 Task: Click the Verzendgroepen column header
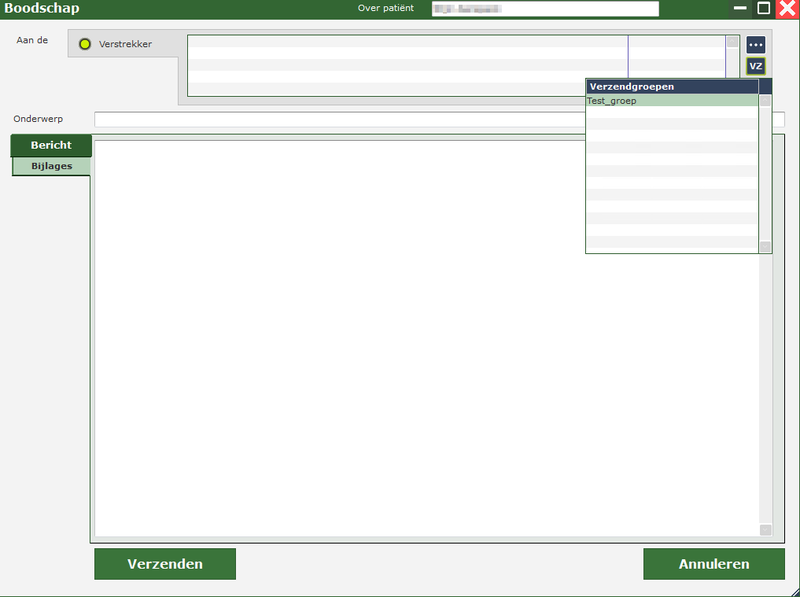671,87
